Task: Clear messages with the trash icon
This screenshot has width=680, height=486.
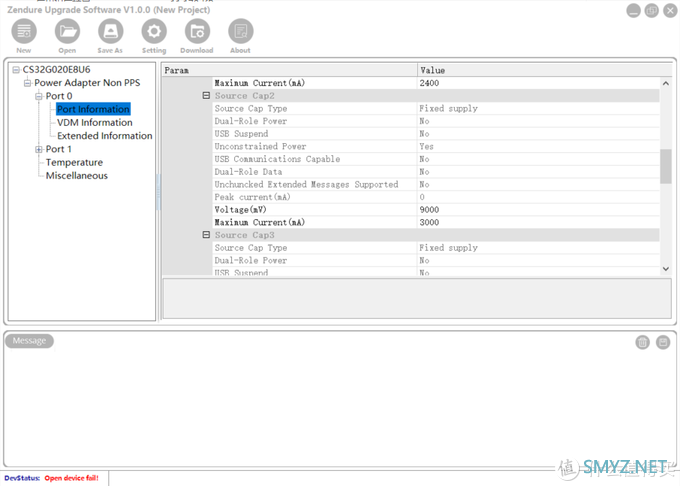Action: coord(642,342)
